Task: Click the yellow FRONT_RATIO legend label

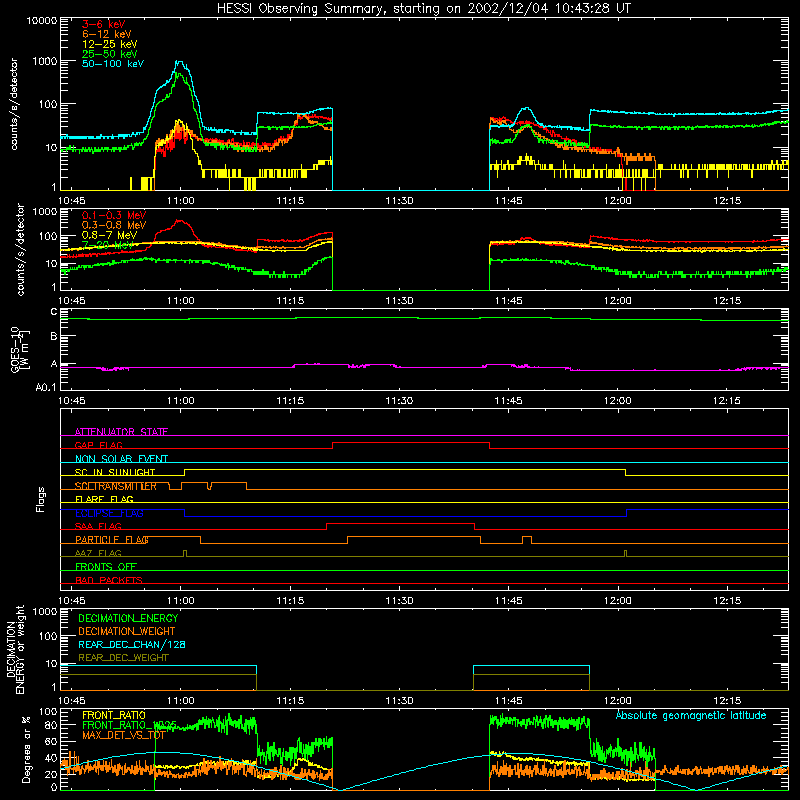Action: (114, 715)
